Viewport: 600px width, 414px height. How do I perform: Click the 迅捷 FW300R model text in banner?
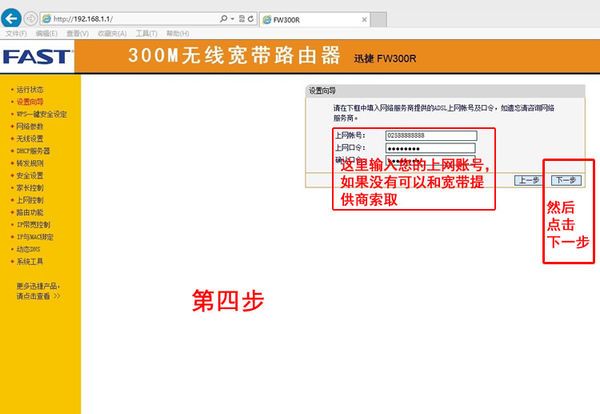coord(385,59)
